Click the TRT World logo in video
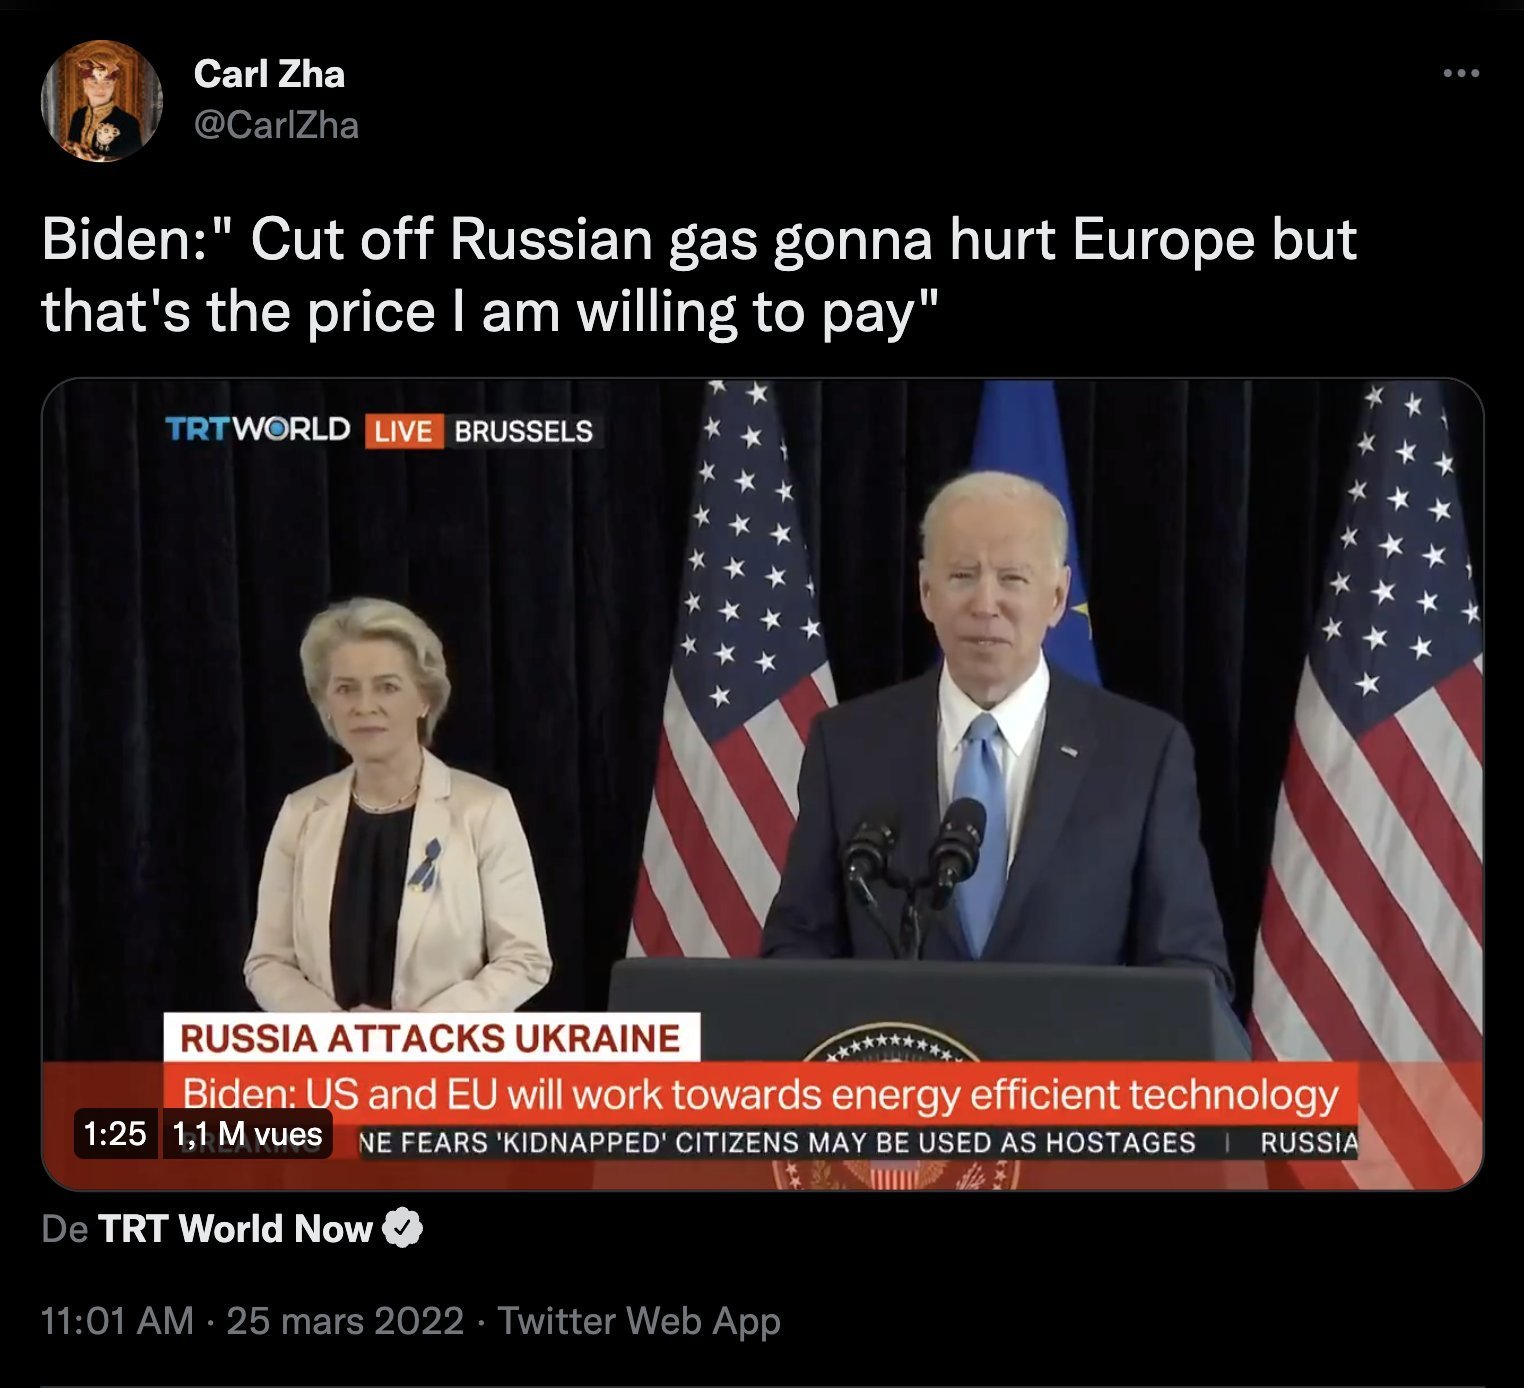The width and height of the screenshot is (1524, 1388). [x=257, y=430]
